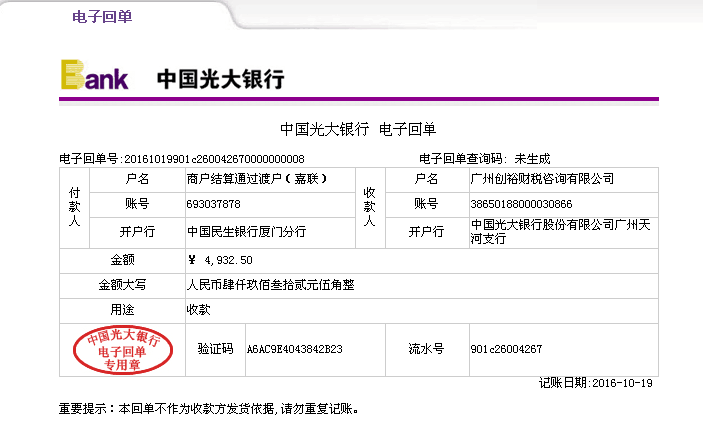This screenshot has height=432, width=703.
Task: Click the amount in words 人民币肆仟玖佰叁拾贰元伍角整
Action: pyautogui.click(x=271, y=285)
